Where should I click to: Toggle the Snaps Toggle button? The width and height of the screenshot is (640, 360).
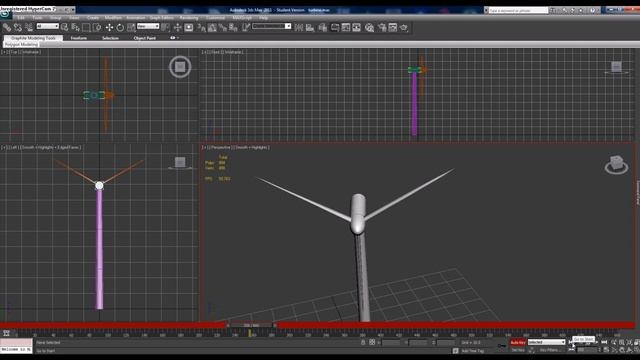(x=201, y=27)
